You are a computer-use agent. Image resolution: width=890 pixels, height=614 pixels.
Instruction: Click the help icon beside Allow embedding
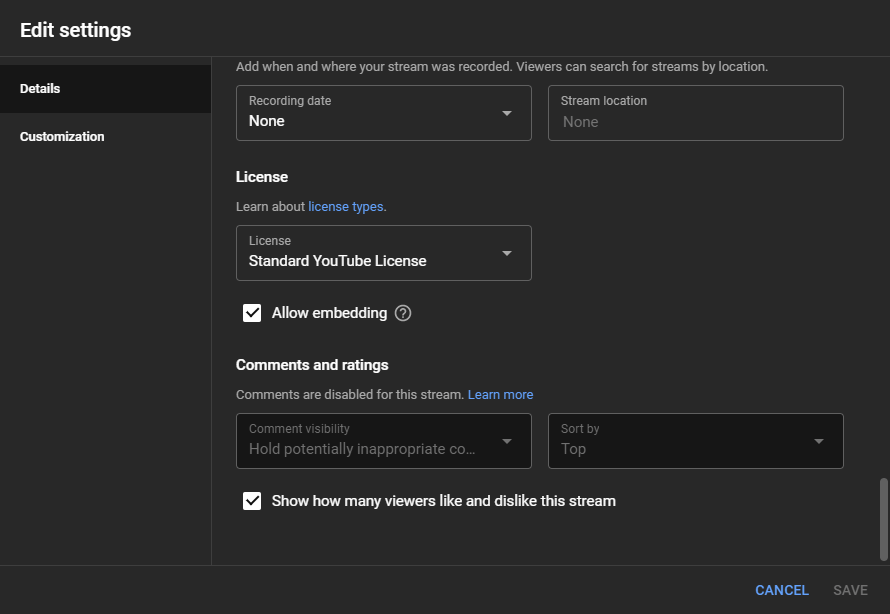(x=403, y=313)
